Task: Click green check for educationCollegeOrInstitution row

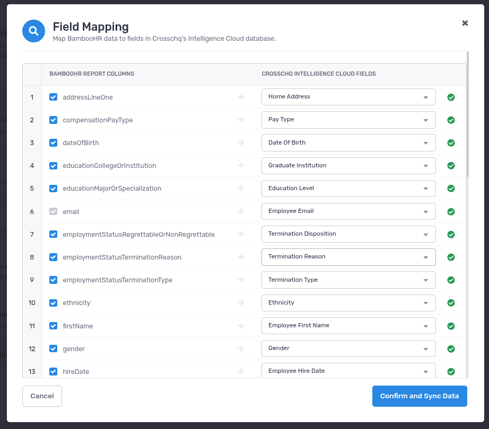Action: 451,166
